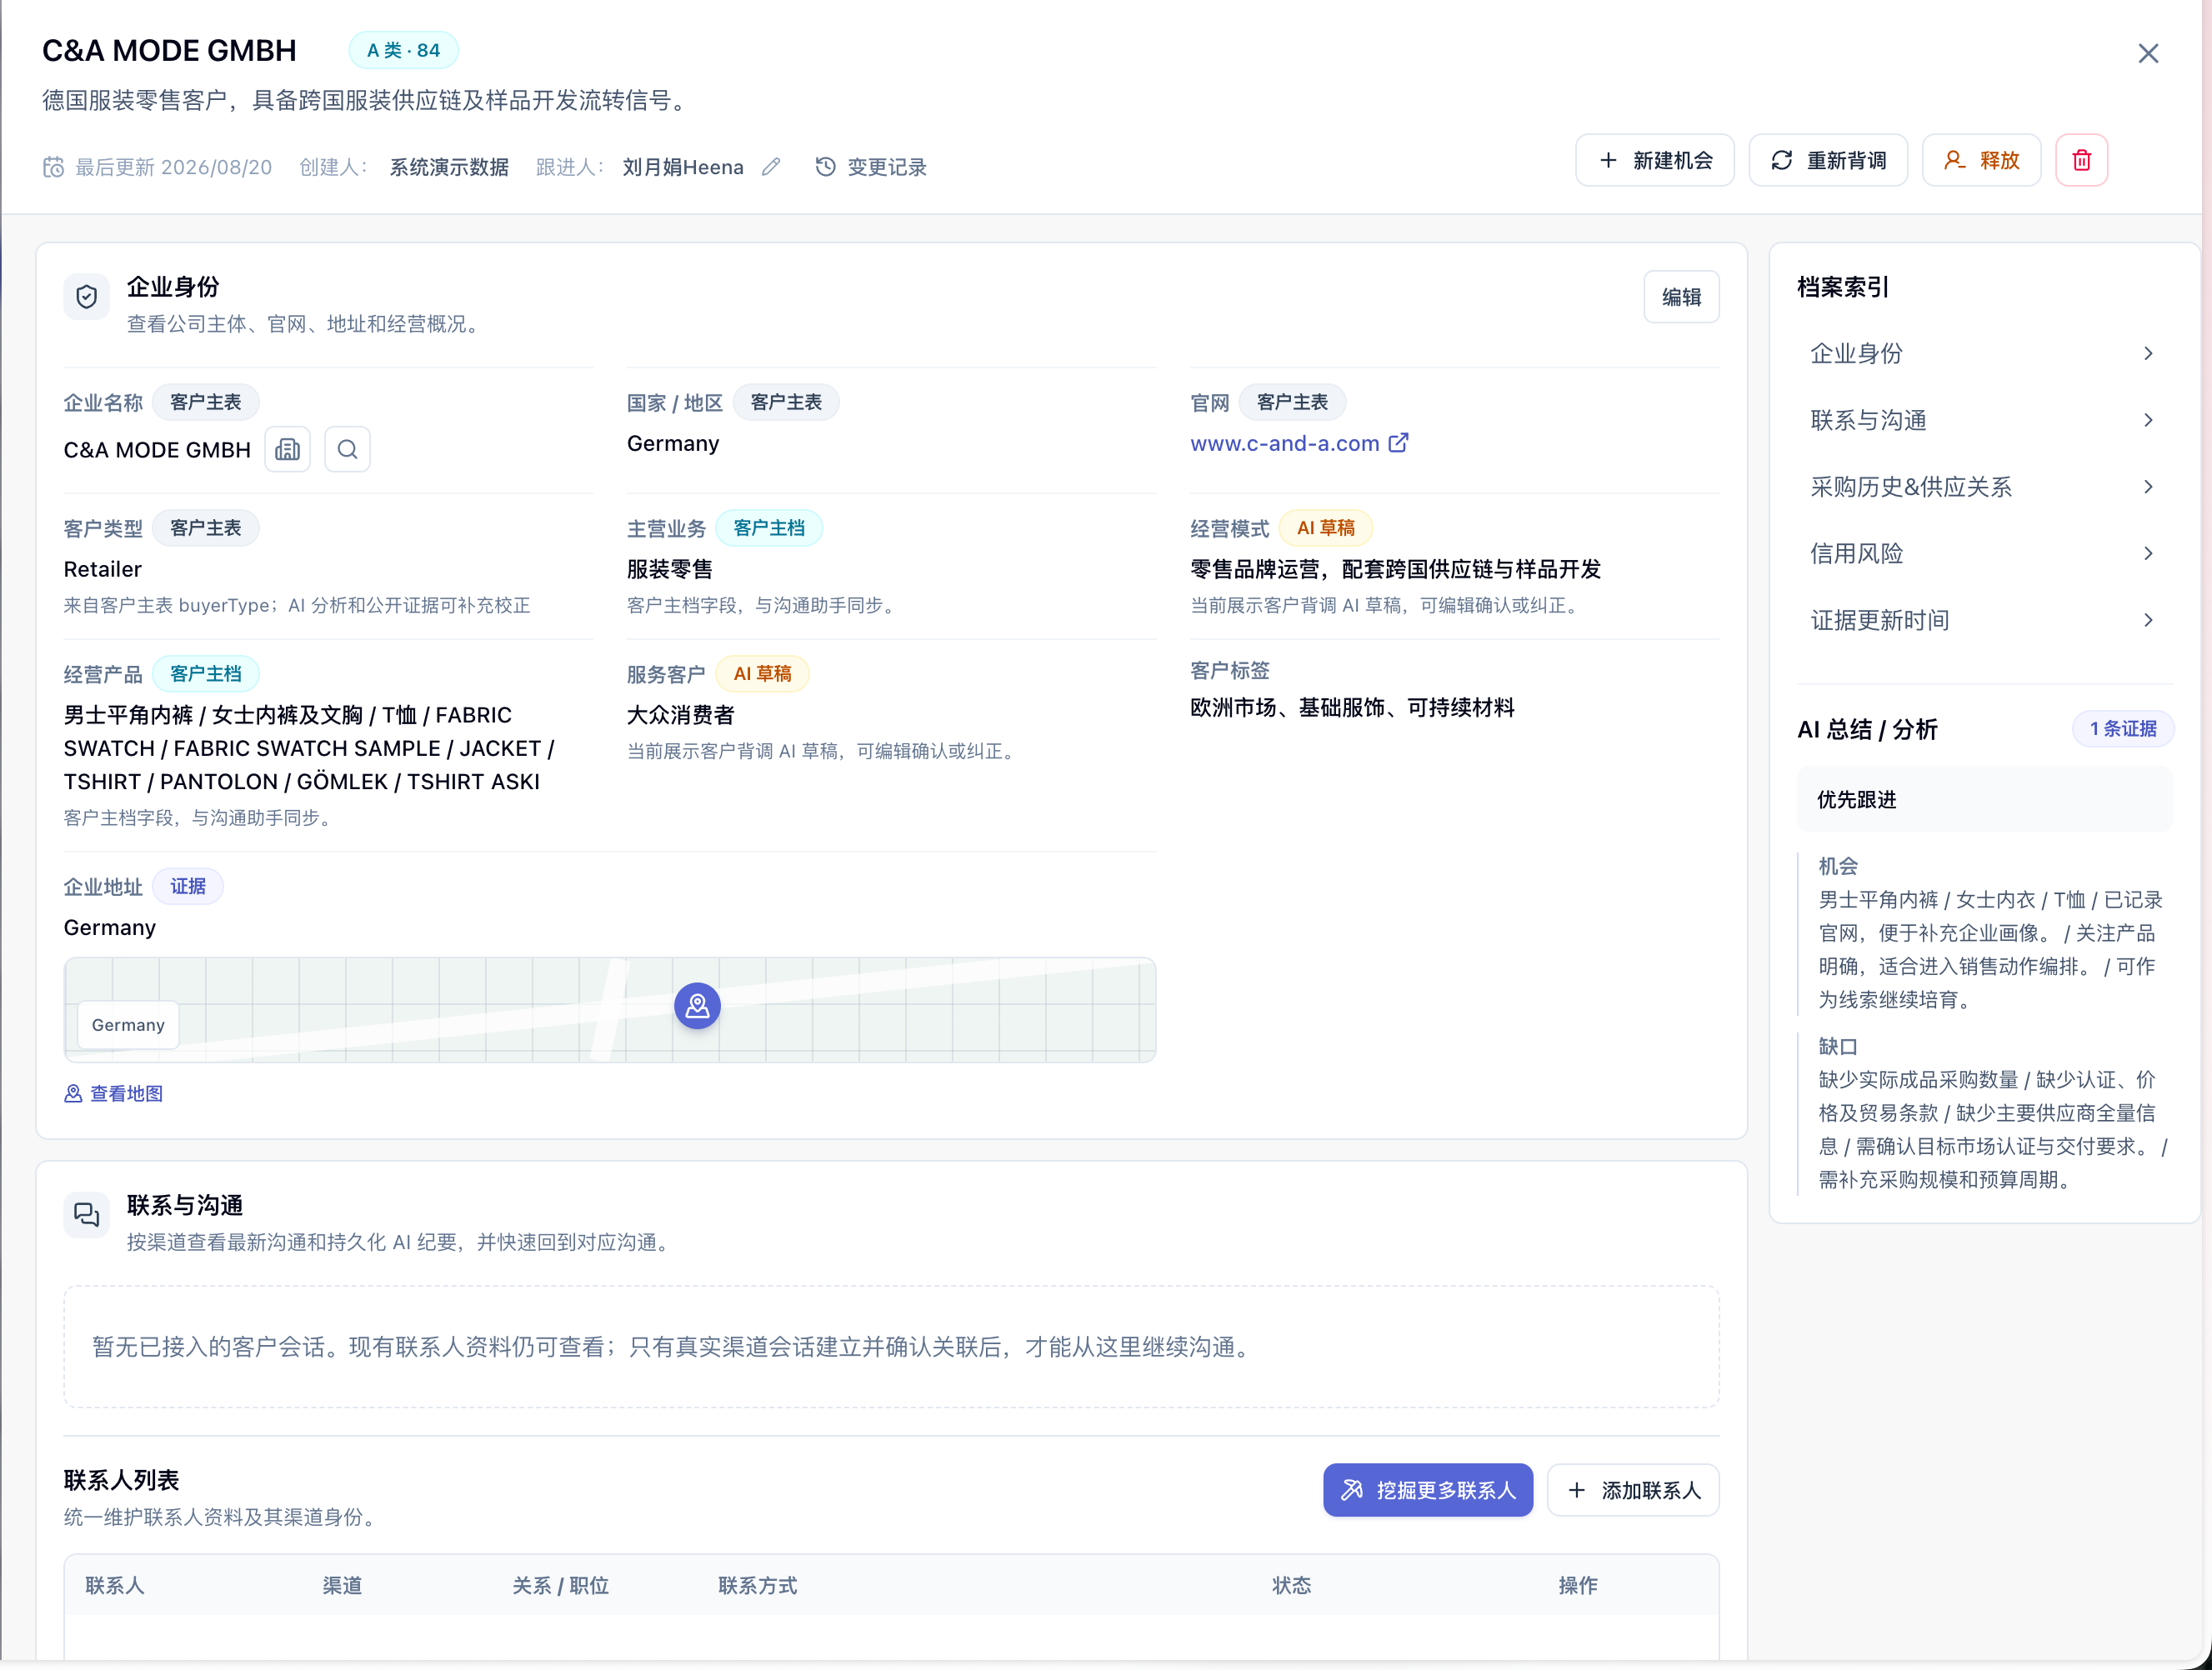Click the 释放 release button
The image size is (2212, 1670).
(1980, 160)
